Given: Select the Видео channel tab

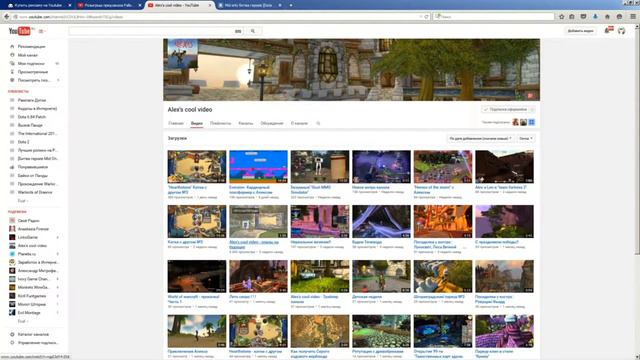Looking at the screenshot, I should [197, 123].
